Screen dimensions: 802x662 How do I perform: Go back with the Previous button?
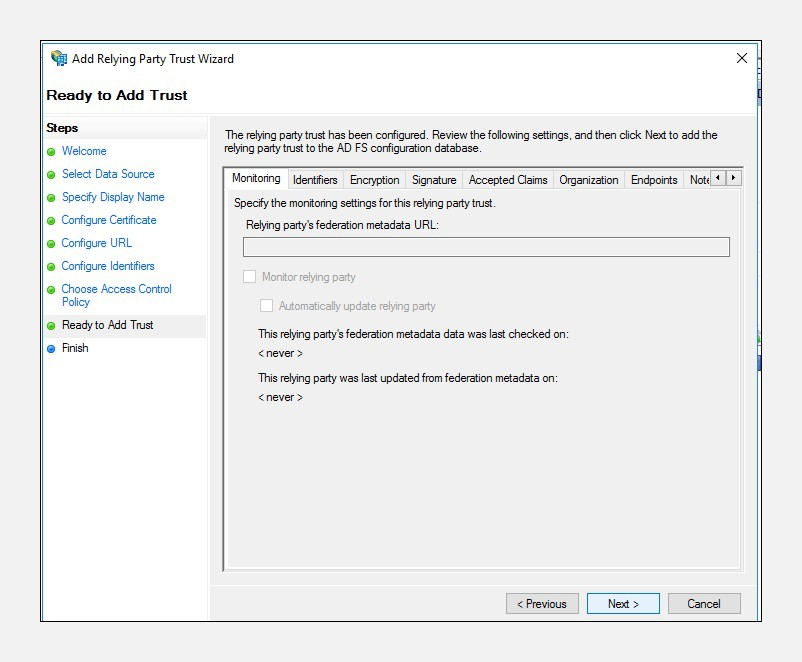542,604
